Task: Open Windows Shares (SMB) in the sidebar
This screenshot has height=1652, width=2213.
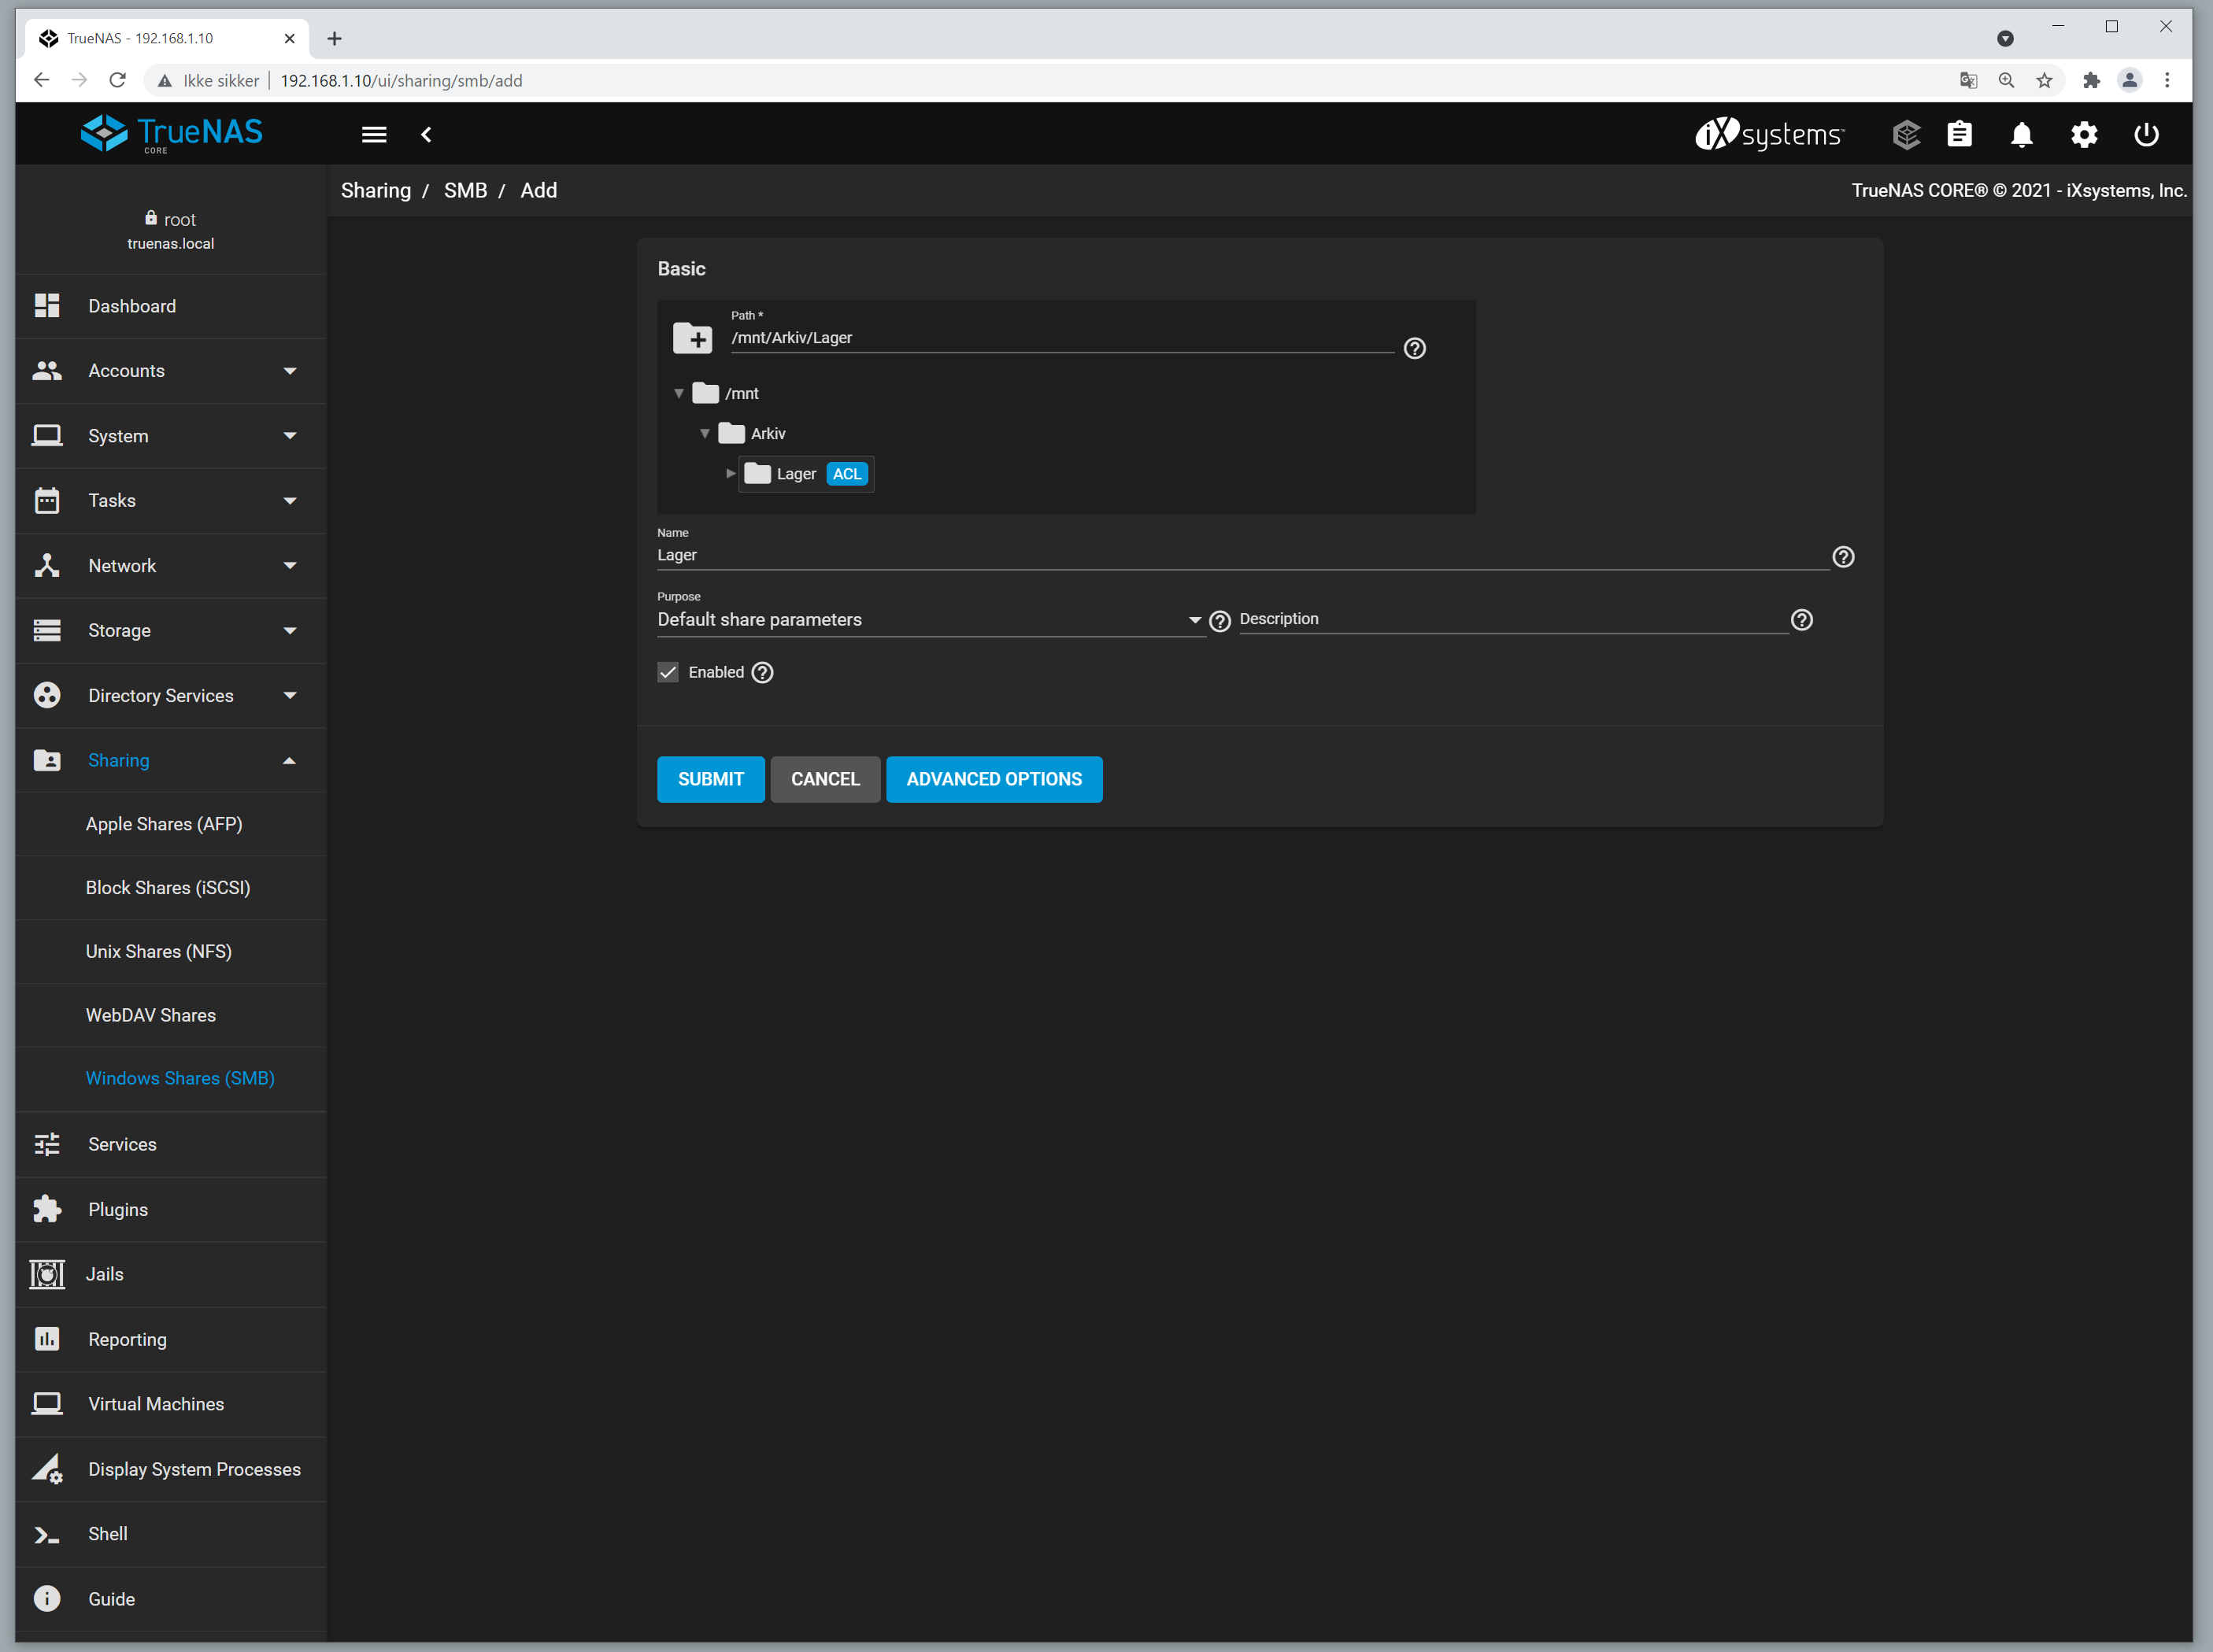Action: 180,1078
